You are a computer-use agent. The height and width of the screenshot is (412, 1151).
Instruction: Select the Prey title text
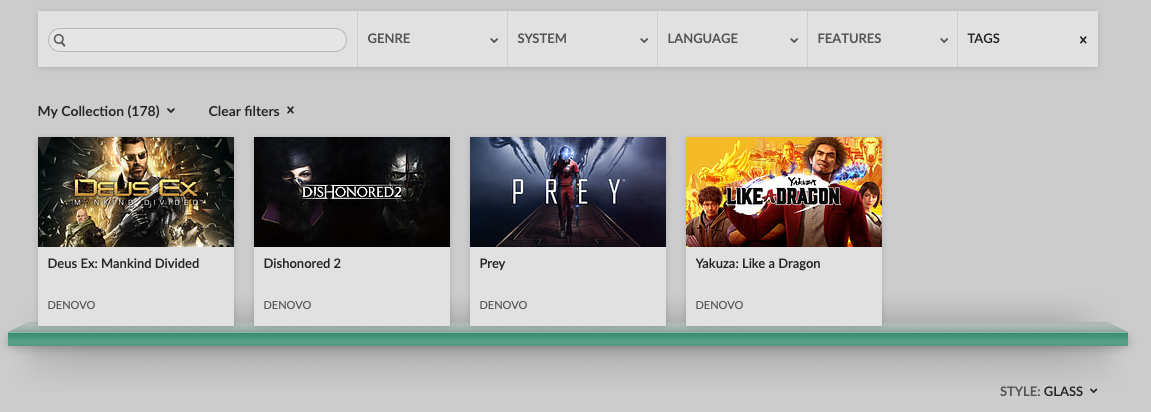click(493, 263)
